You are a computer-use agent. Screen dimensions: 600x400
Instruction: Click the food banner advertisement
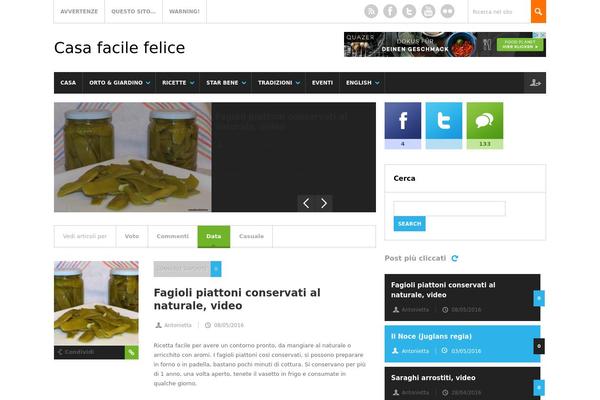point(445,44)
